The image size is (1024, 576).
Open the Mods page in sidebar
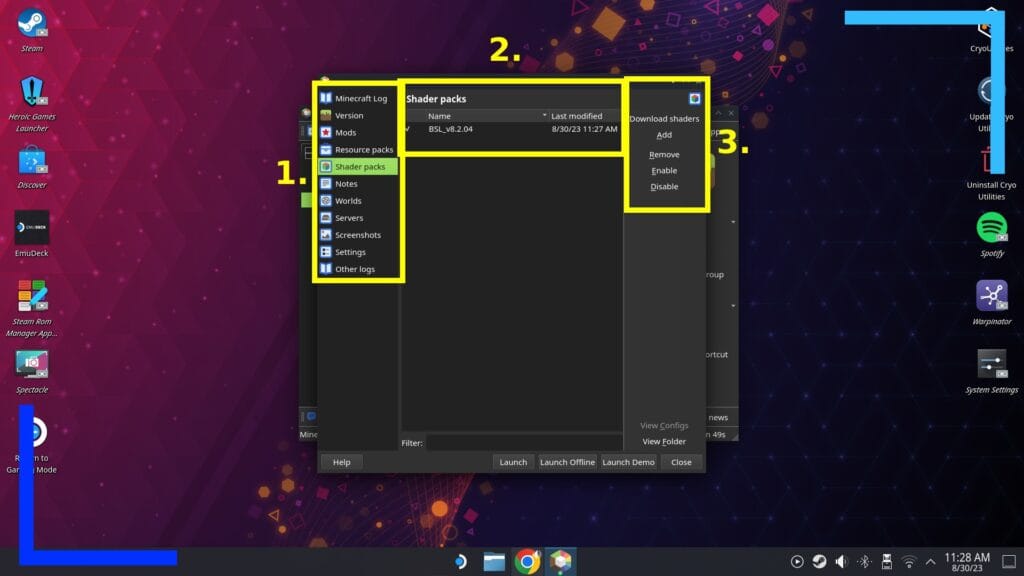[345, 132]
